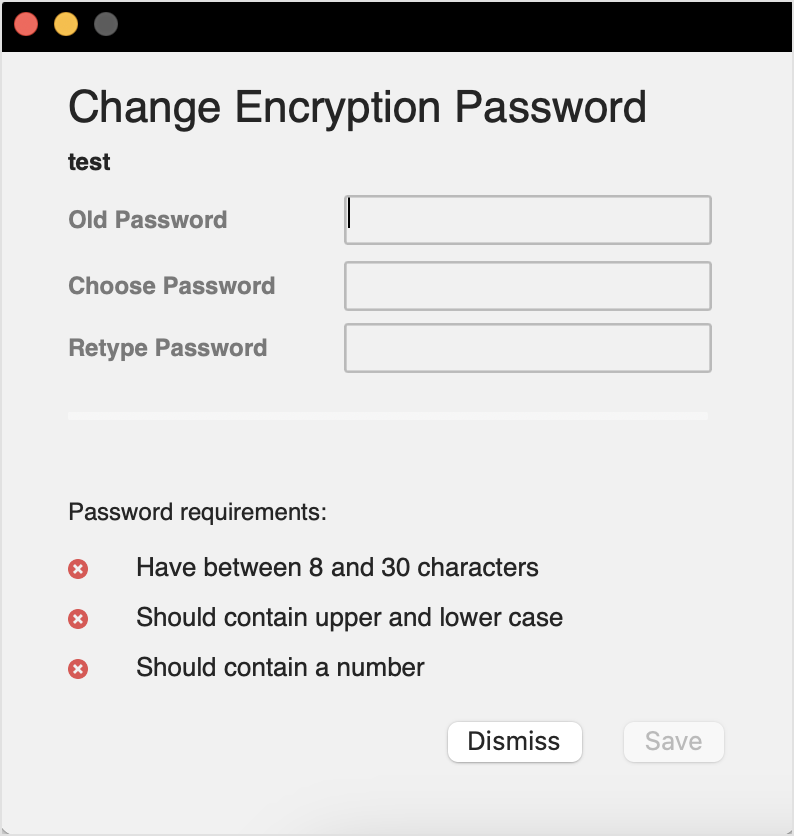
Task: Click the password strength bar below the fields
Action: tap(387, 414)
